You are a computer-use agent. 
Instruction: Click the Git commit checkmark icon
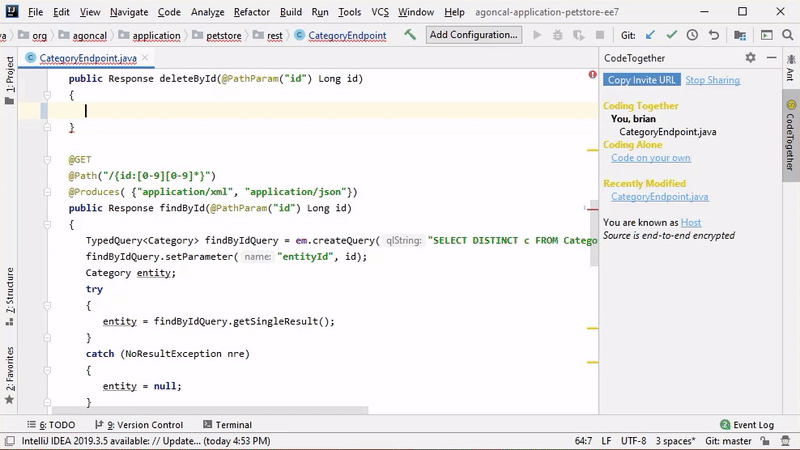pyautogui.click(x=671, y=35)
